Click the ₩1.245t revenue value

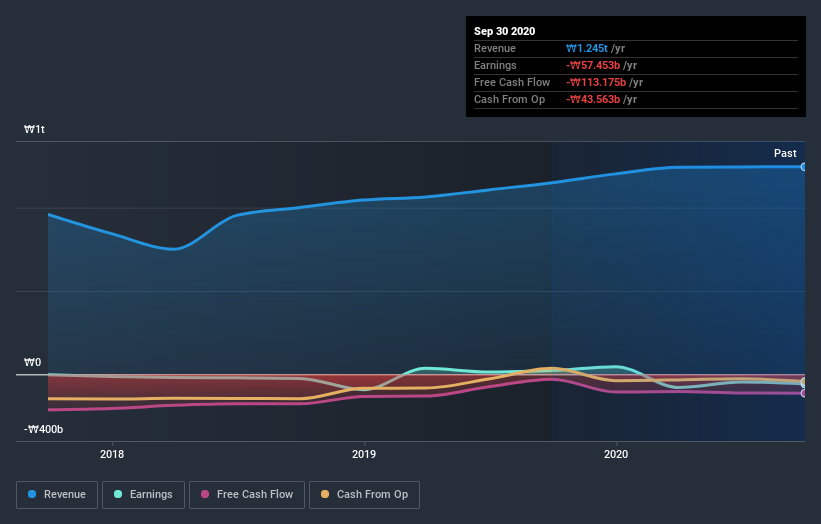pos(586,48)
